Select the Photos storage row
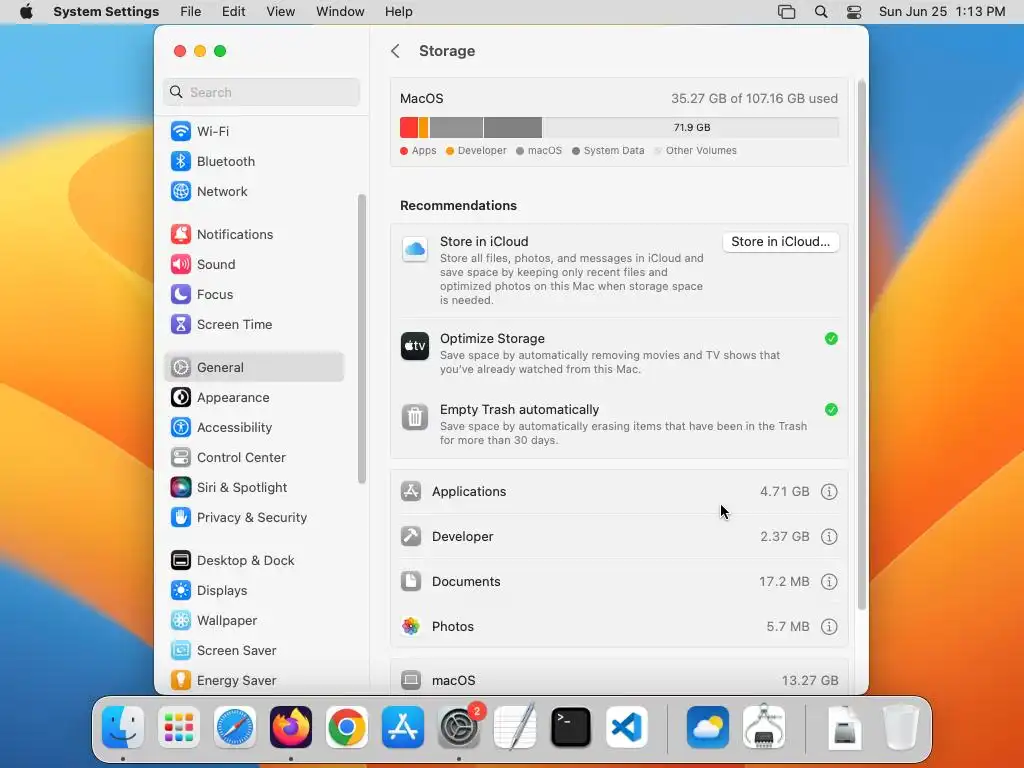 (619, 627)
